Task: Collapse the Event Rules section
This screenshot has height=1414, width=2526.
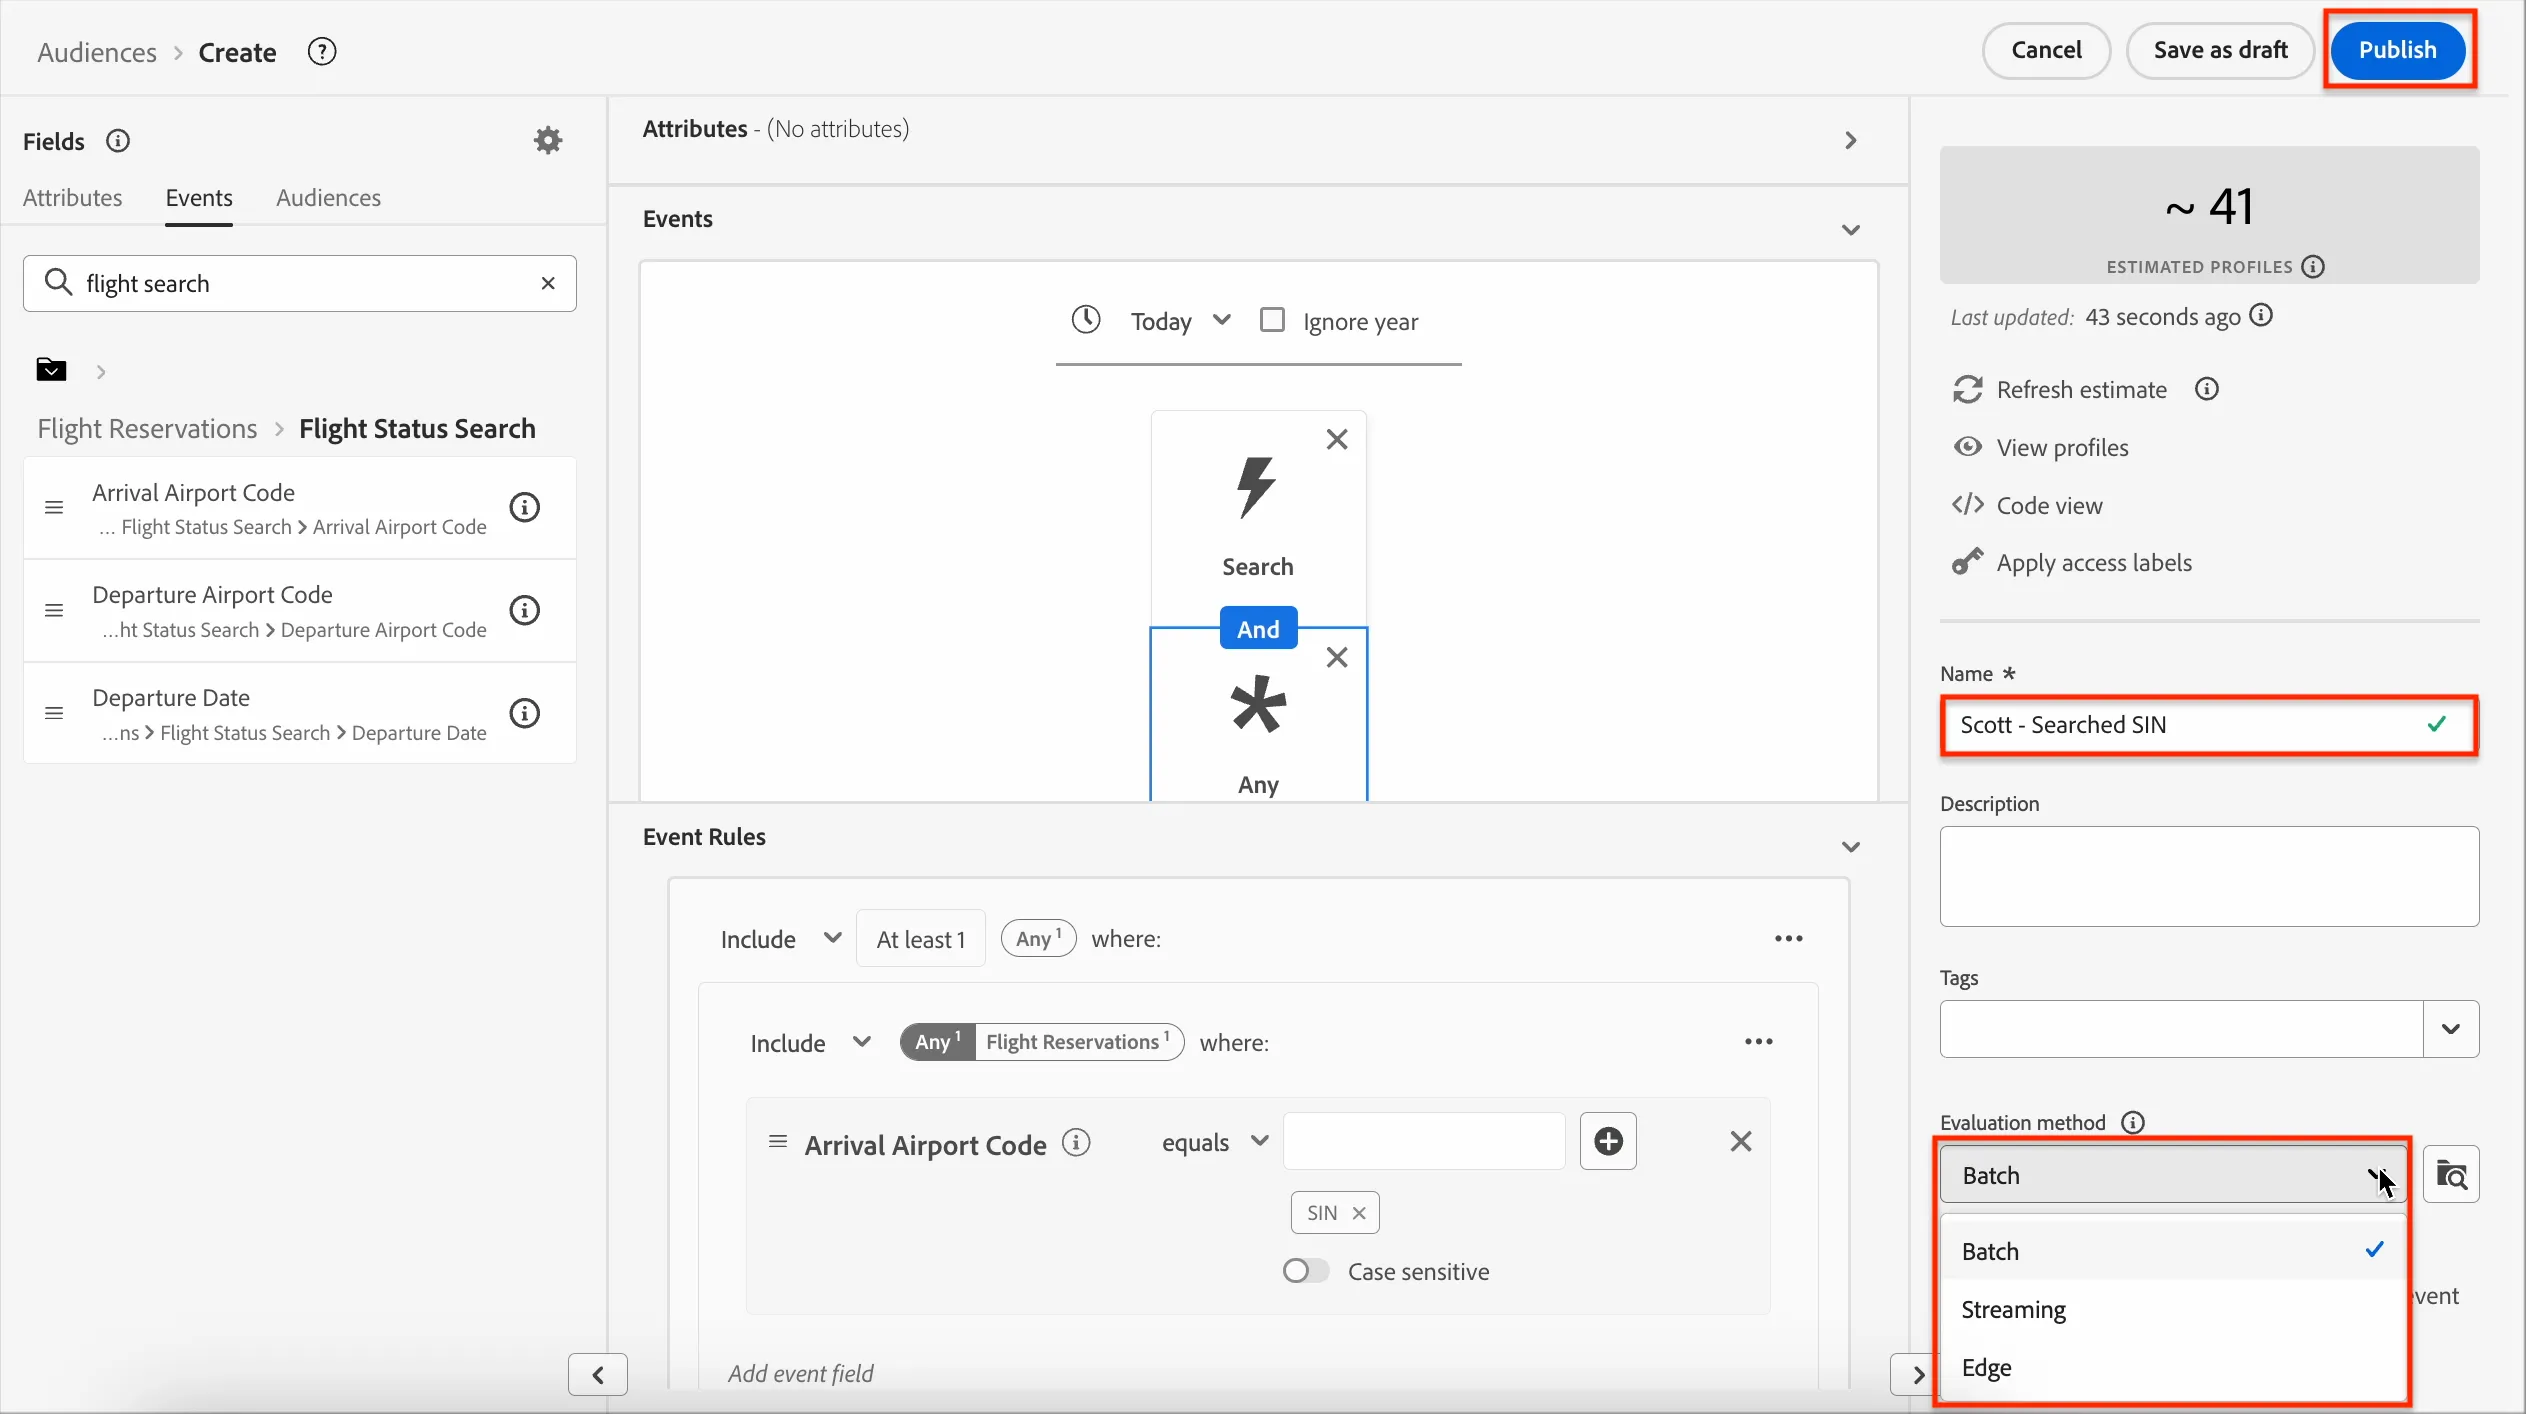Action: coord(1851,847)
